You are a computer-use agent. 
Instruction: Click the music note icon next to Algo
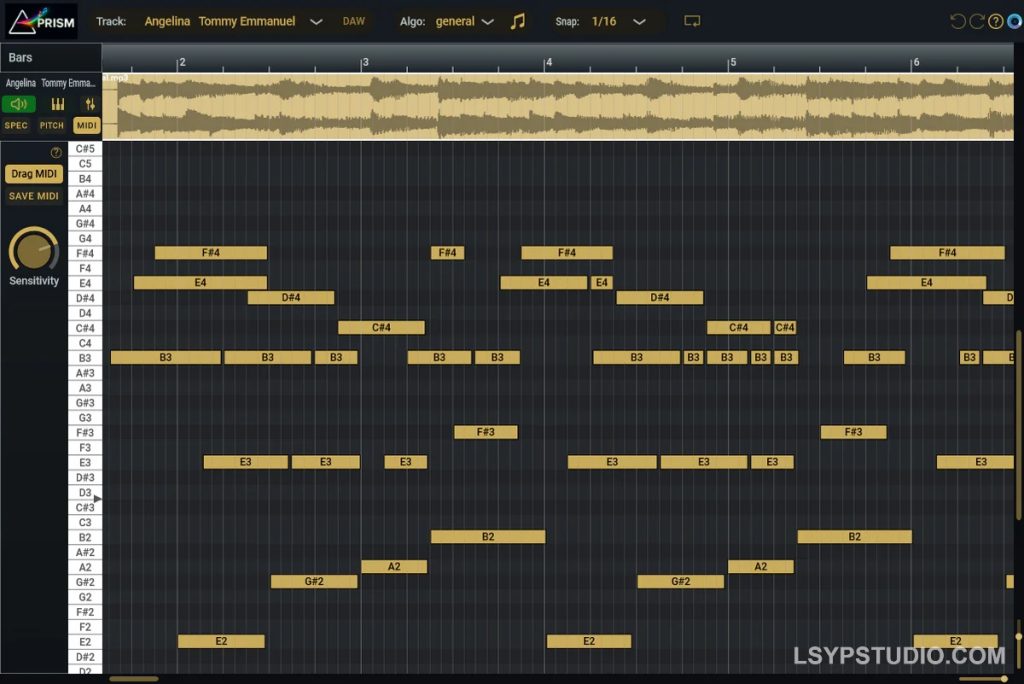[x=517, y=20]
